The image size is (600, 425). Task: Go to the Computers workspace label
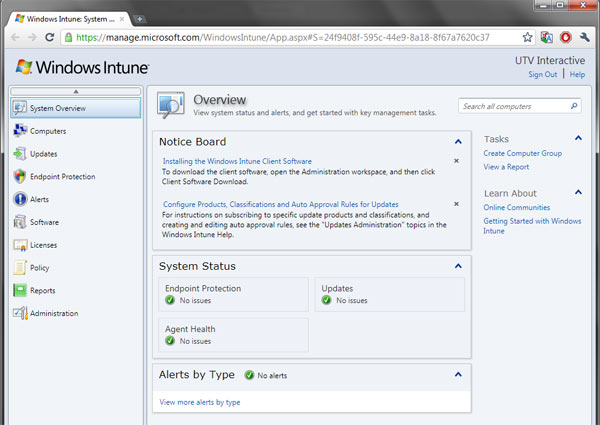48,131
